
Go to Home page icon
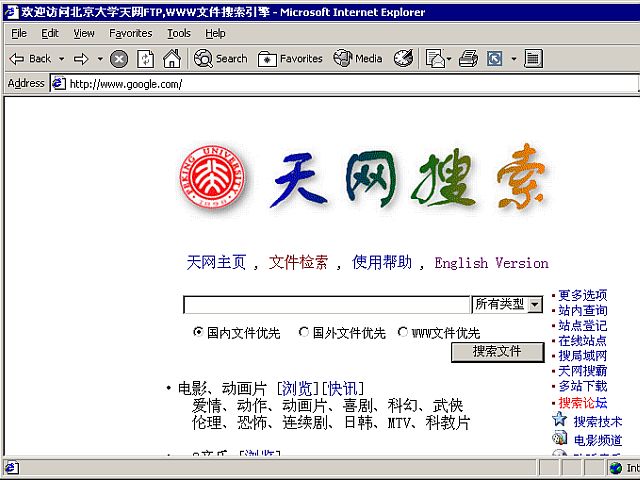pyautogui.click(x=172, y=59)
